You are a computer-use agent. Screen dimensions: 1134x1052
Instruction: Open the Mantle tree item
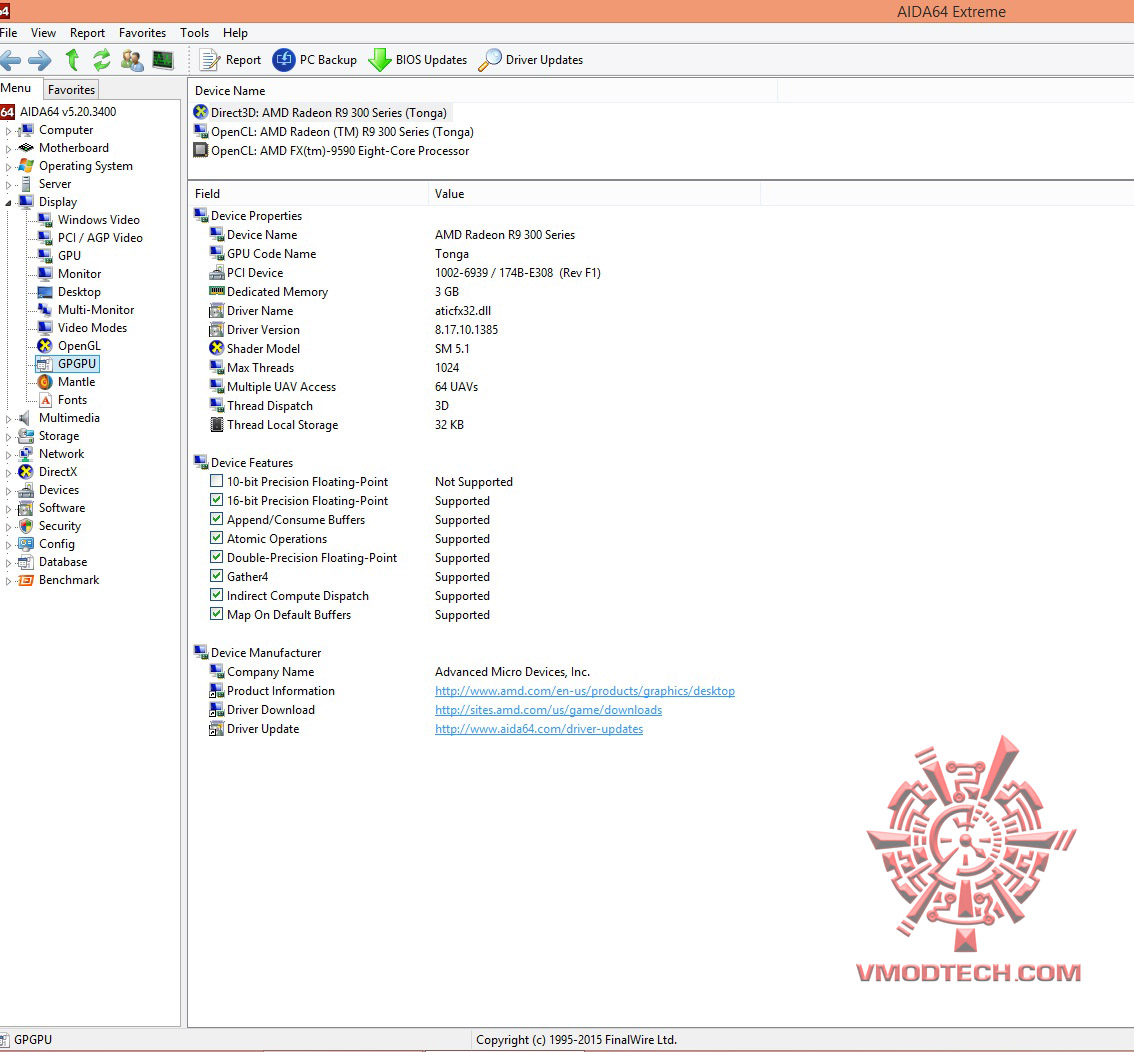pos(77,382)
